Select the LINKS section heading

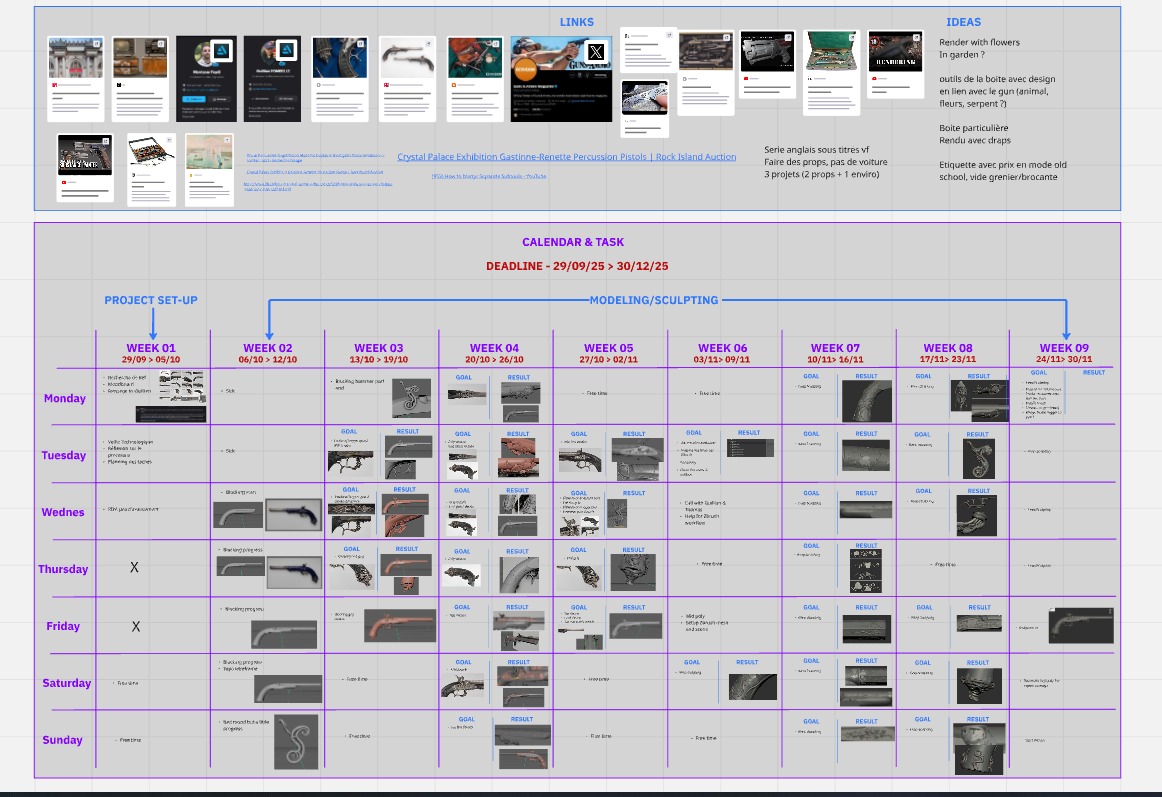(x=576, y=22)
